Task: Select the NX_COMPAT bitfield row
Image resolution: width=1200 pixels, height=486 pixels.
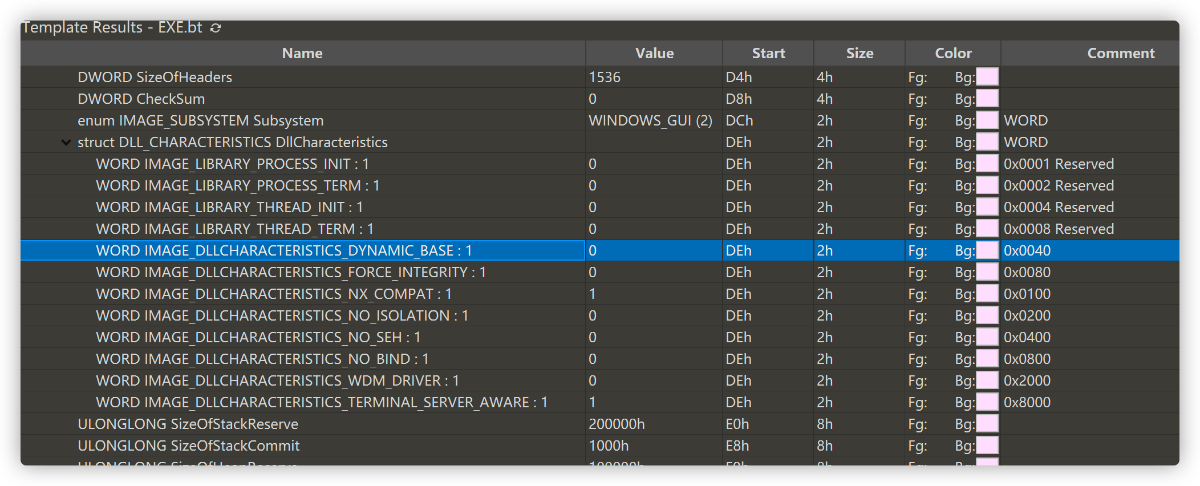Action: pyautogui.click(x=273, y=294)
